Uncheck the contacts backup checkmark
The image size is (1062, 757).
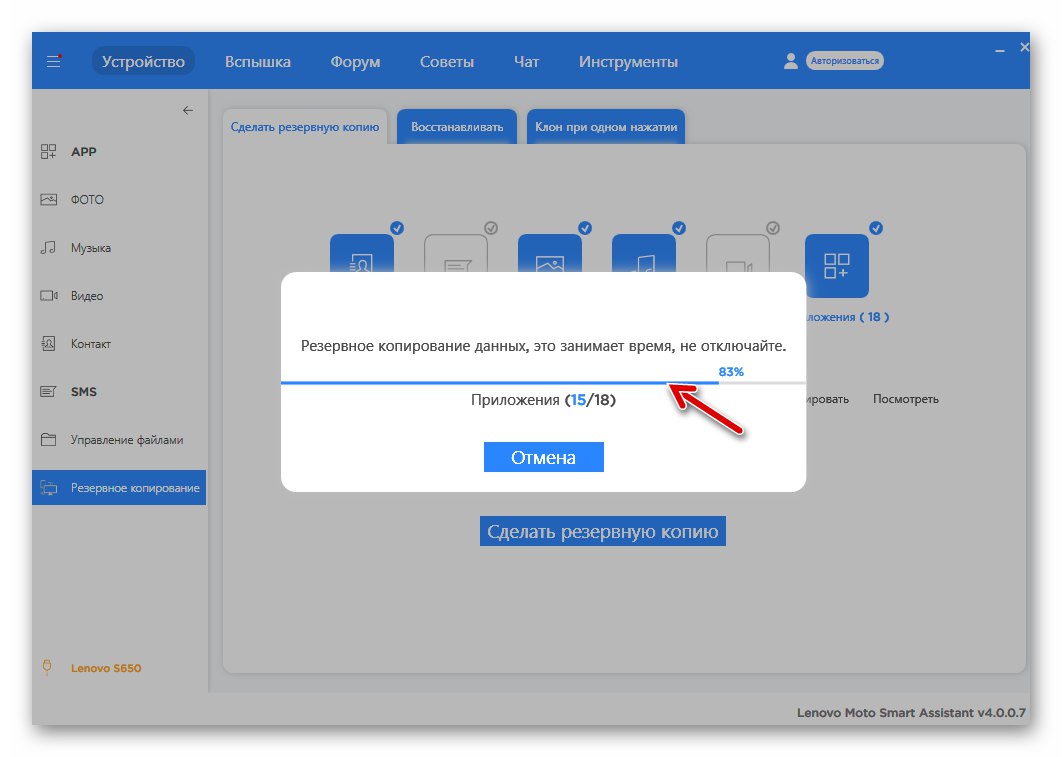tap(397, 228)
